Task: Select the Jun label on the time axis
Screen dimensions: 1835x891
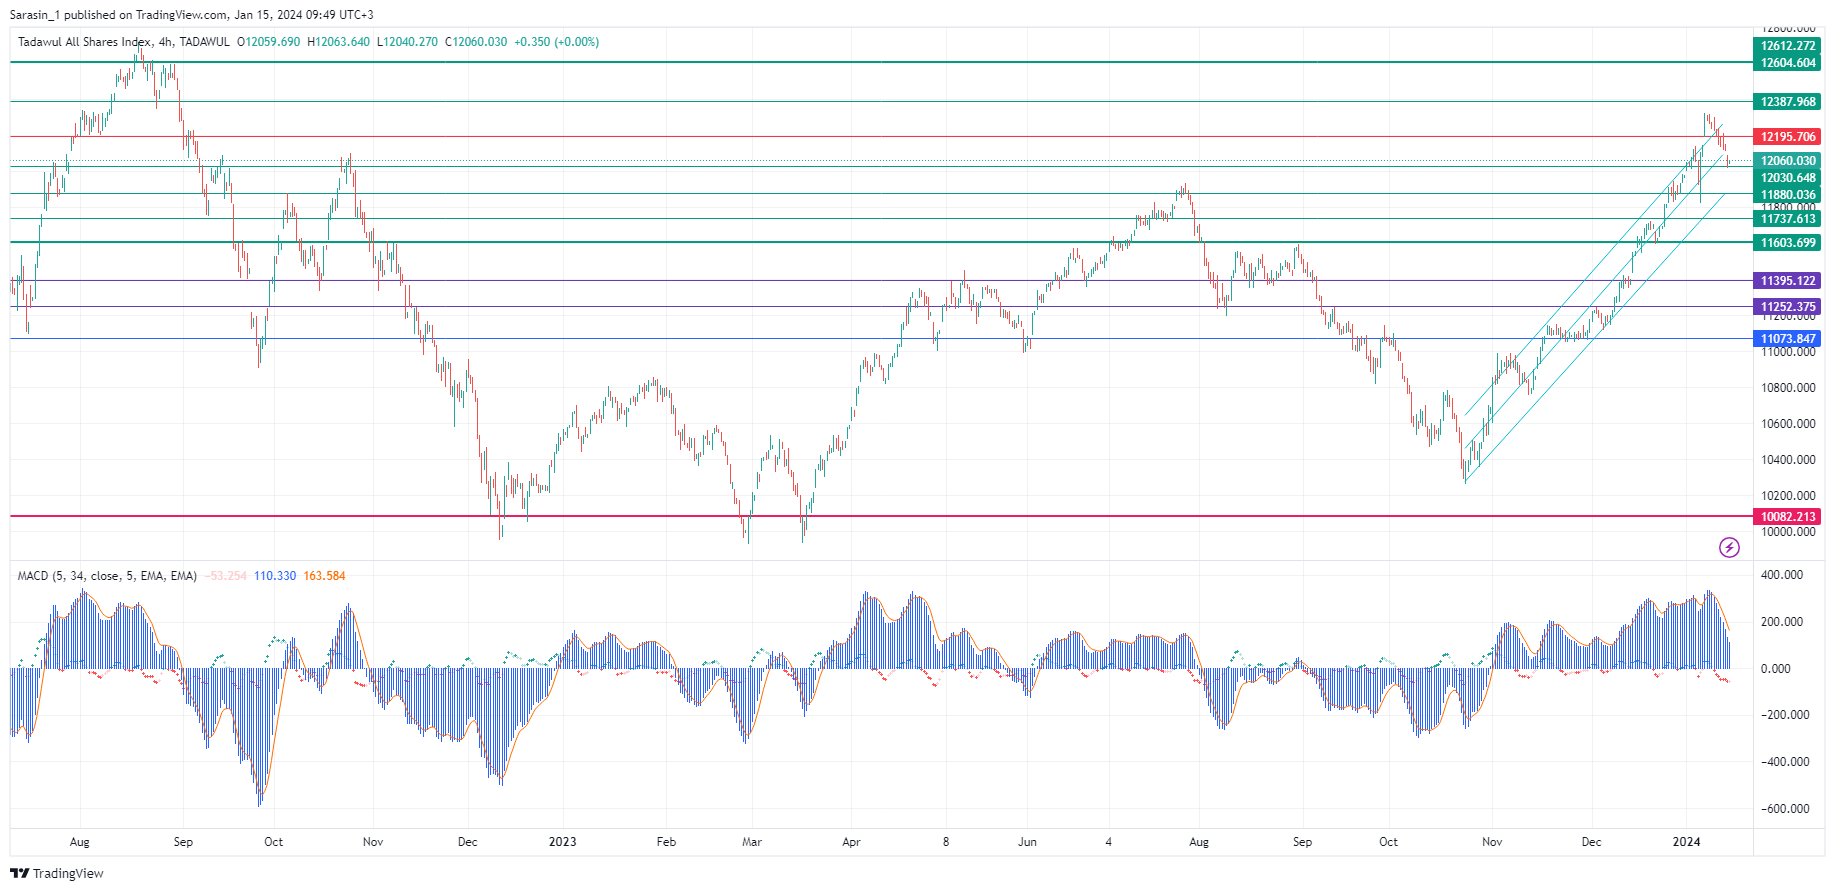Action: pyautogui.click(x=1027, y=842)
